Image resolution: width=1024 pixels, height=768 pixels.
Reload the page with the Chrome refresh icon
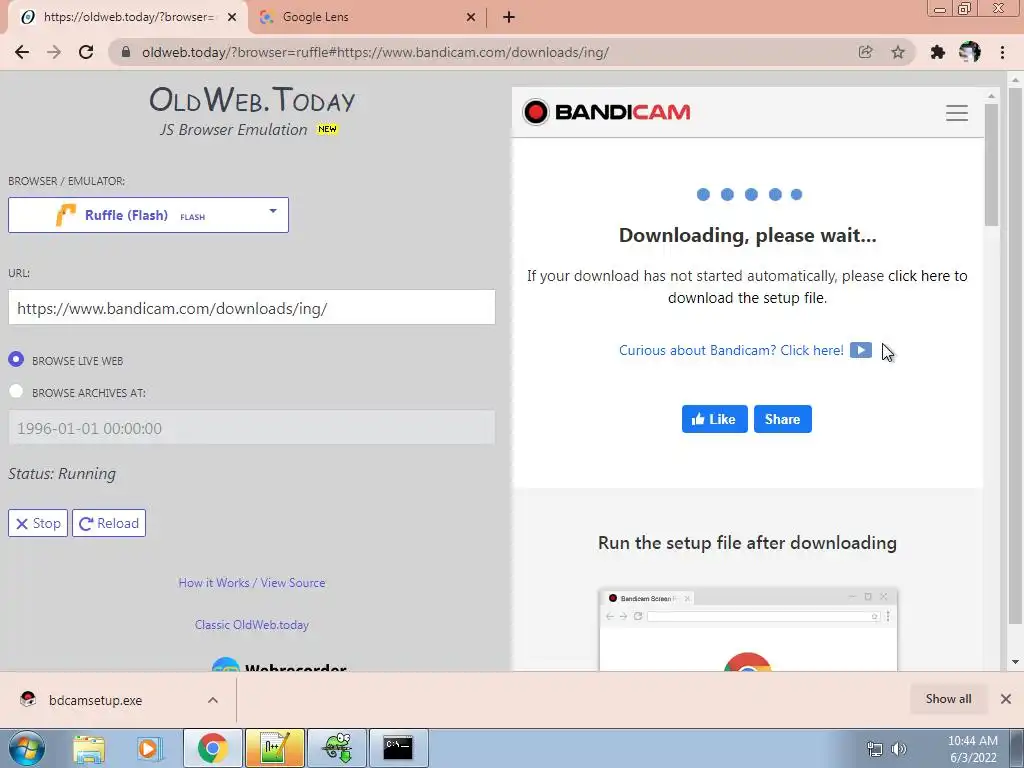click(86, 52)
